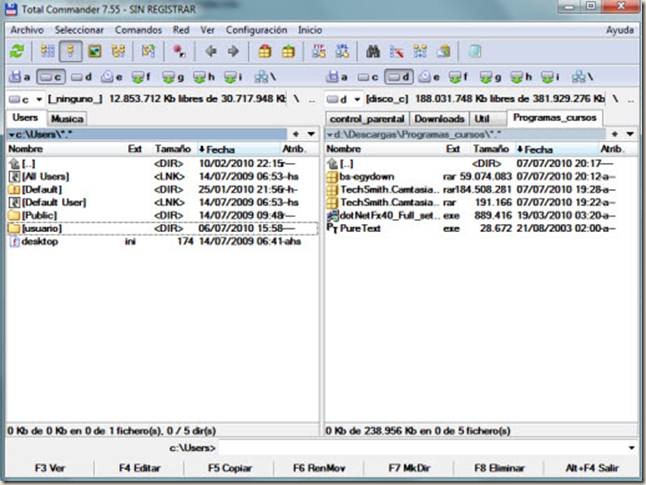This screenshot has height=485, width=646.
Task: Switch to brief file list view icon
Action: (47, 52)
